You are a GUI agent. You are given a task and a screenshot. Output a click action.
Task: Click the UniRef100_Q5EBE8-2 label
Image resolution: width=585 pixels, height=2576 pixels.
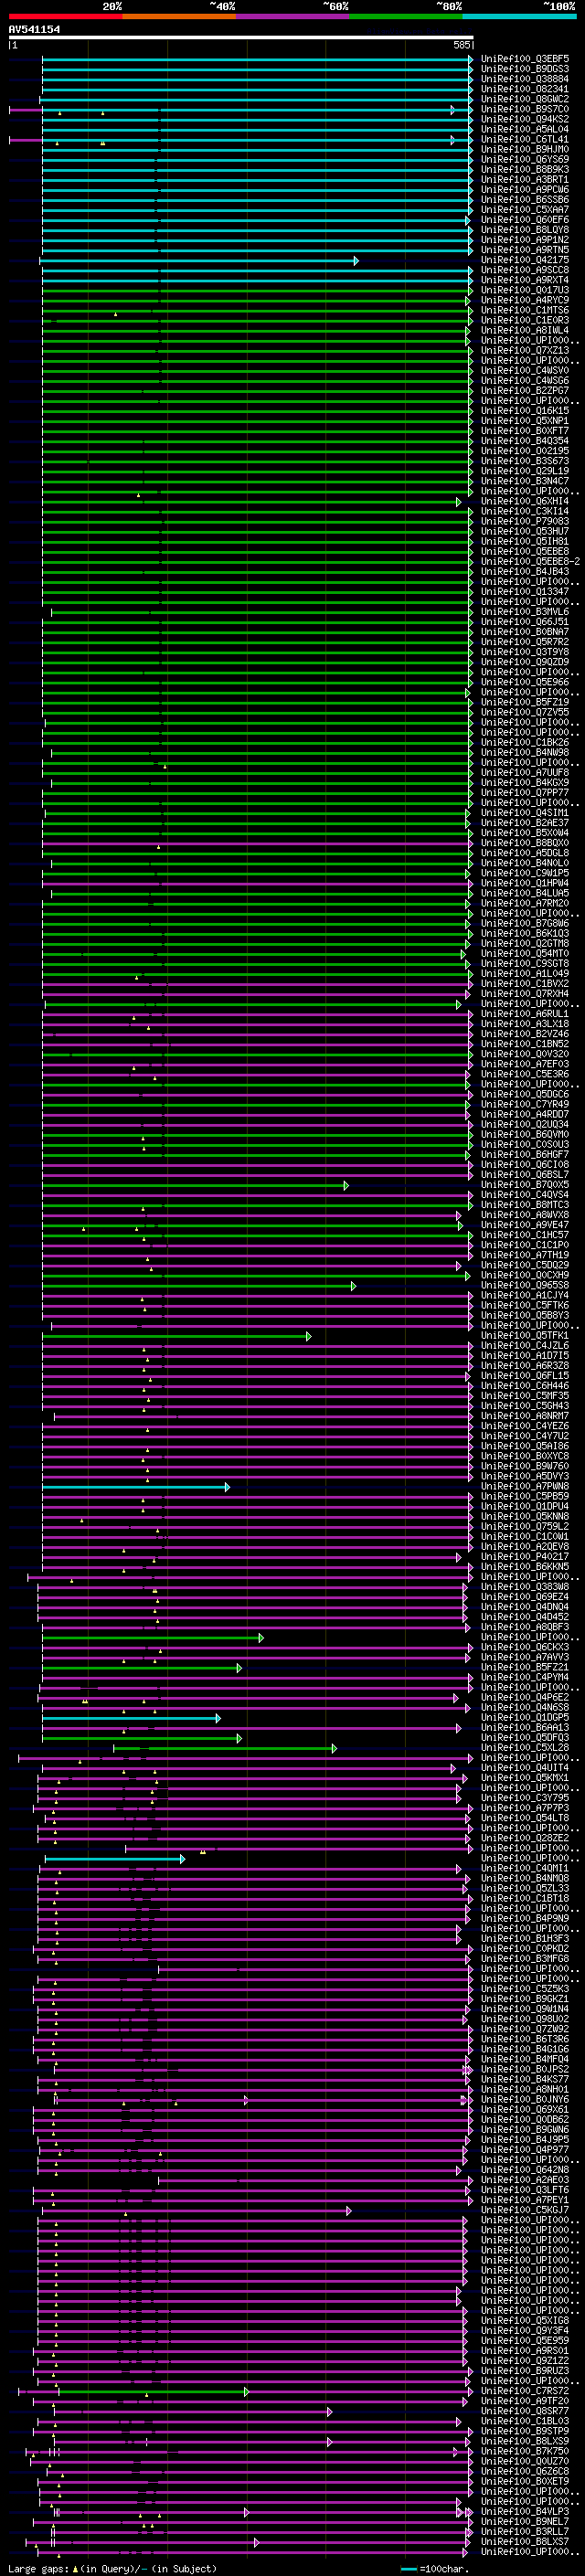pyautogui.click(x=530, y=562)
